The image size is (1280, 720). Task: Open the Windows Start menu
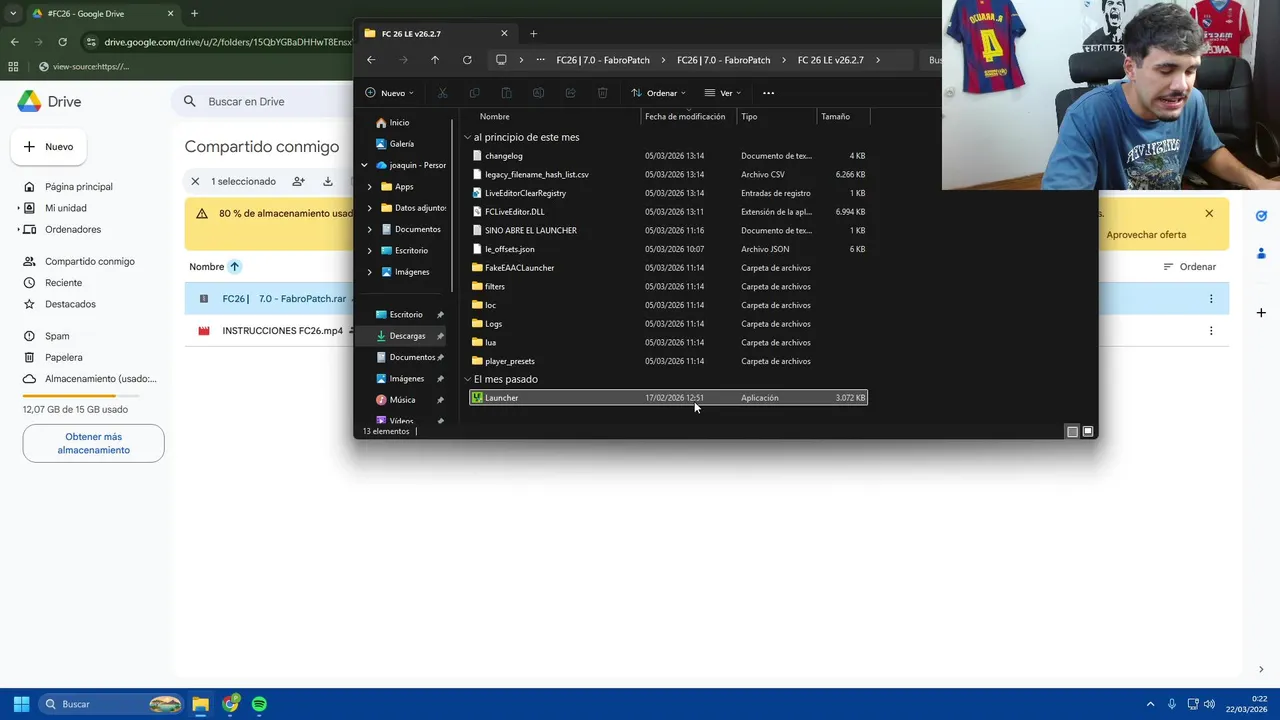[21, 704]
